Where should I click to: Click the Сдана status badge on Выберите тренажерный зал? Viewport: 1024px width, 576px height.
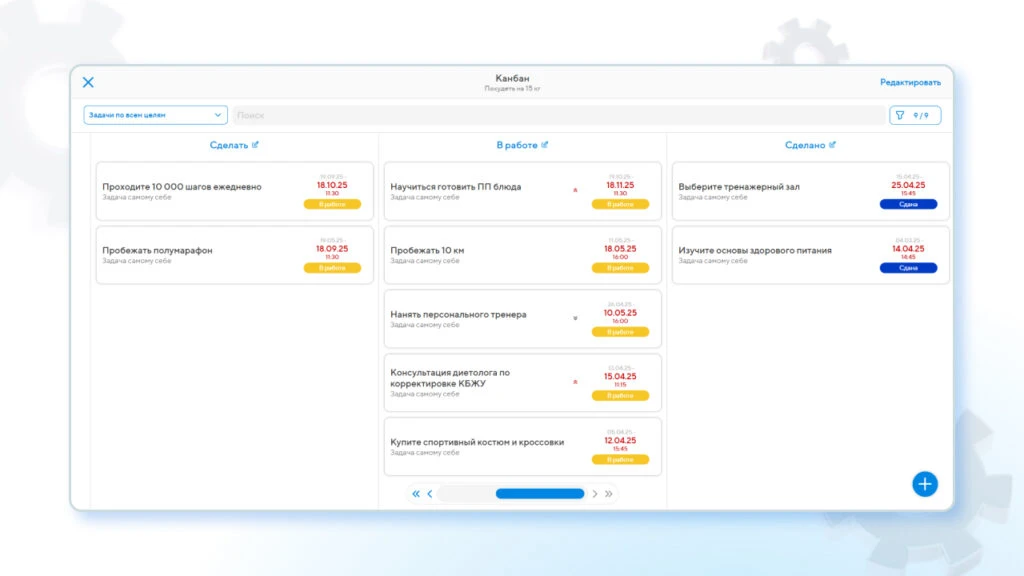tap(908, 204)
